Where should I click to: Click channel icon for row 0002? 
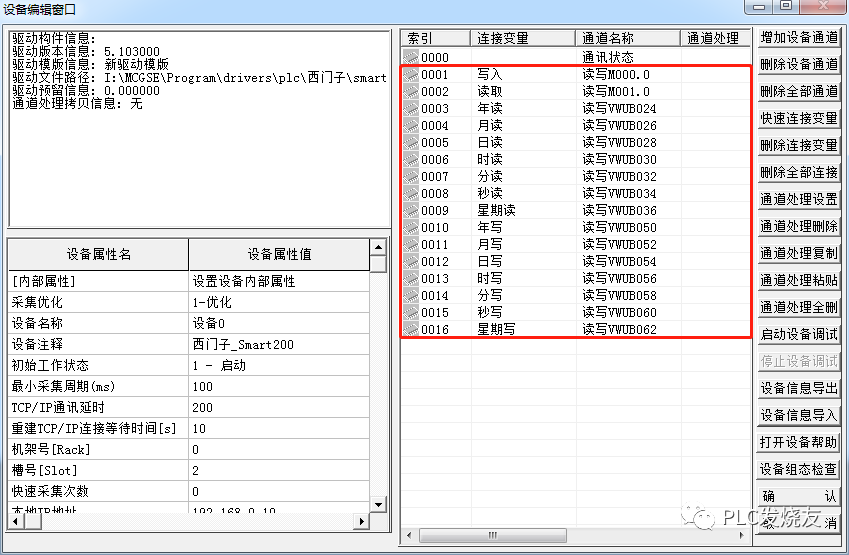[411, 91]
